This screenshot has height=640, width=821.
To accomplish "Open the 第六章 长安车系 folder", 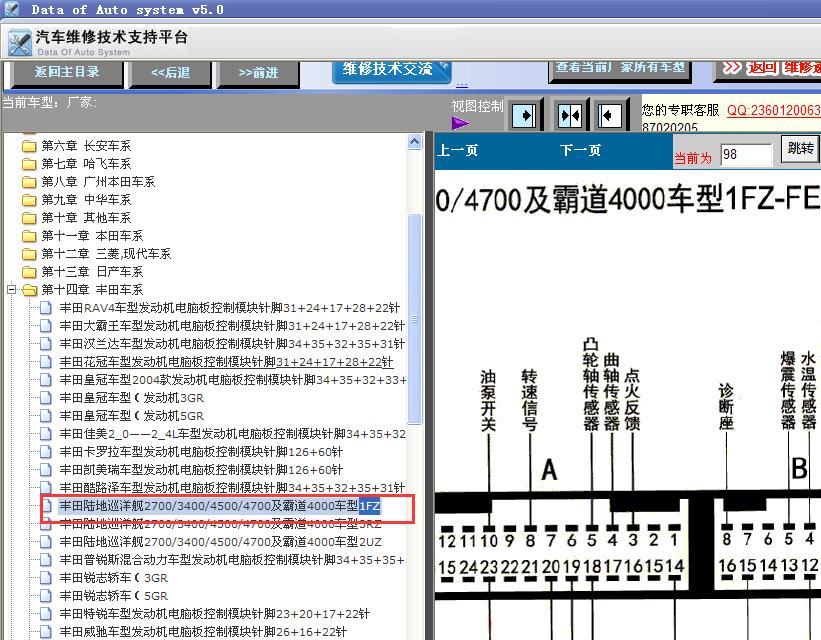I will click(86, 146).
